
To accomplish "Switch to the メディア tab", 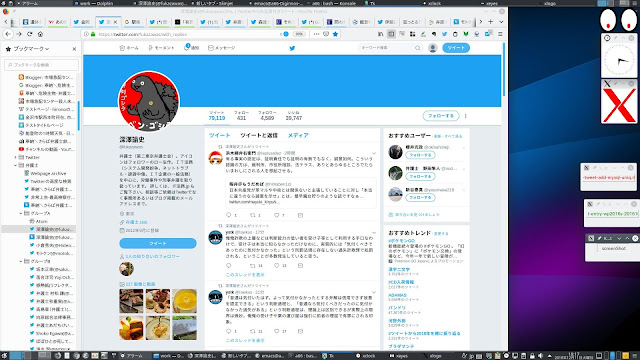I will pos(298,136).
